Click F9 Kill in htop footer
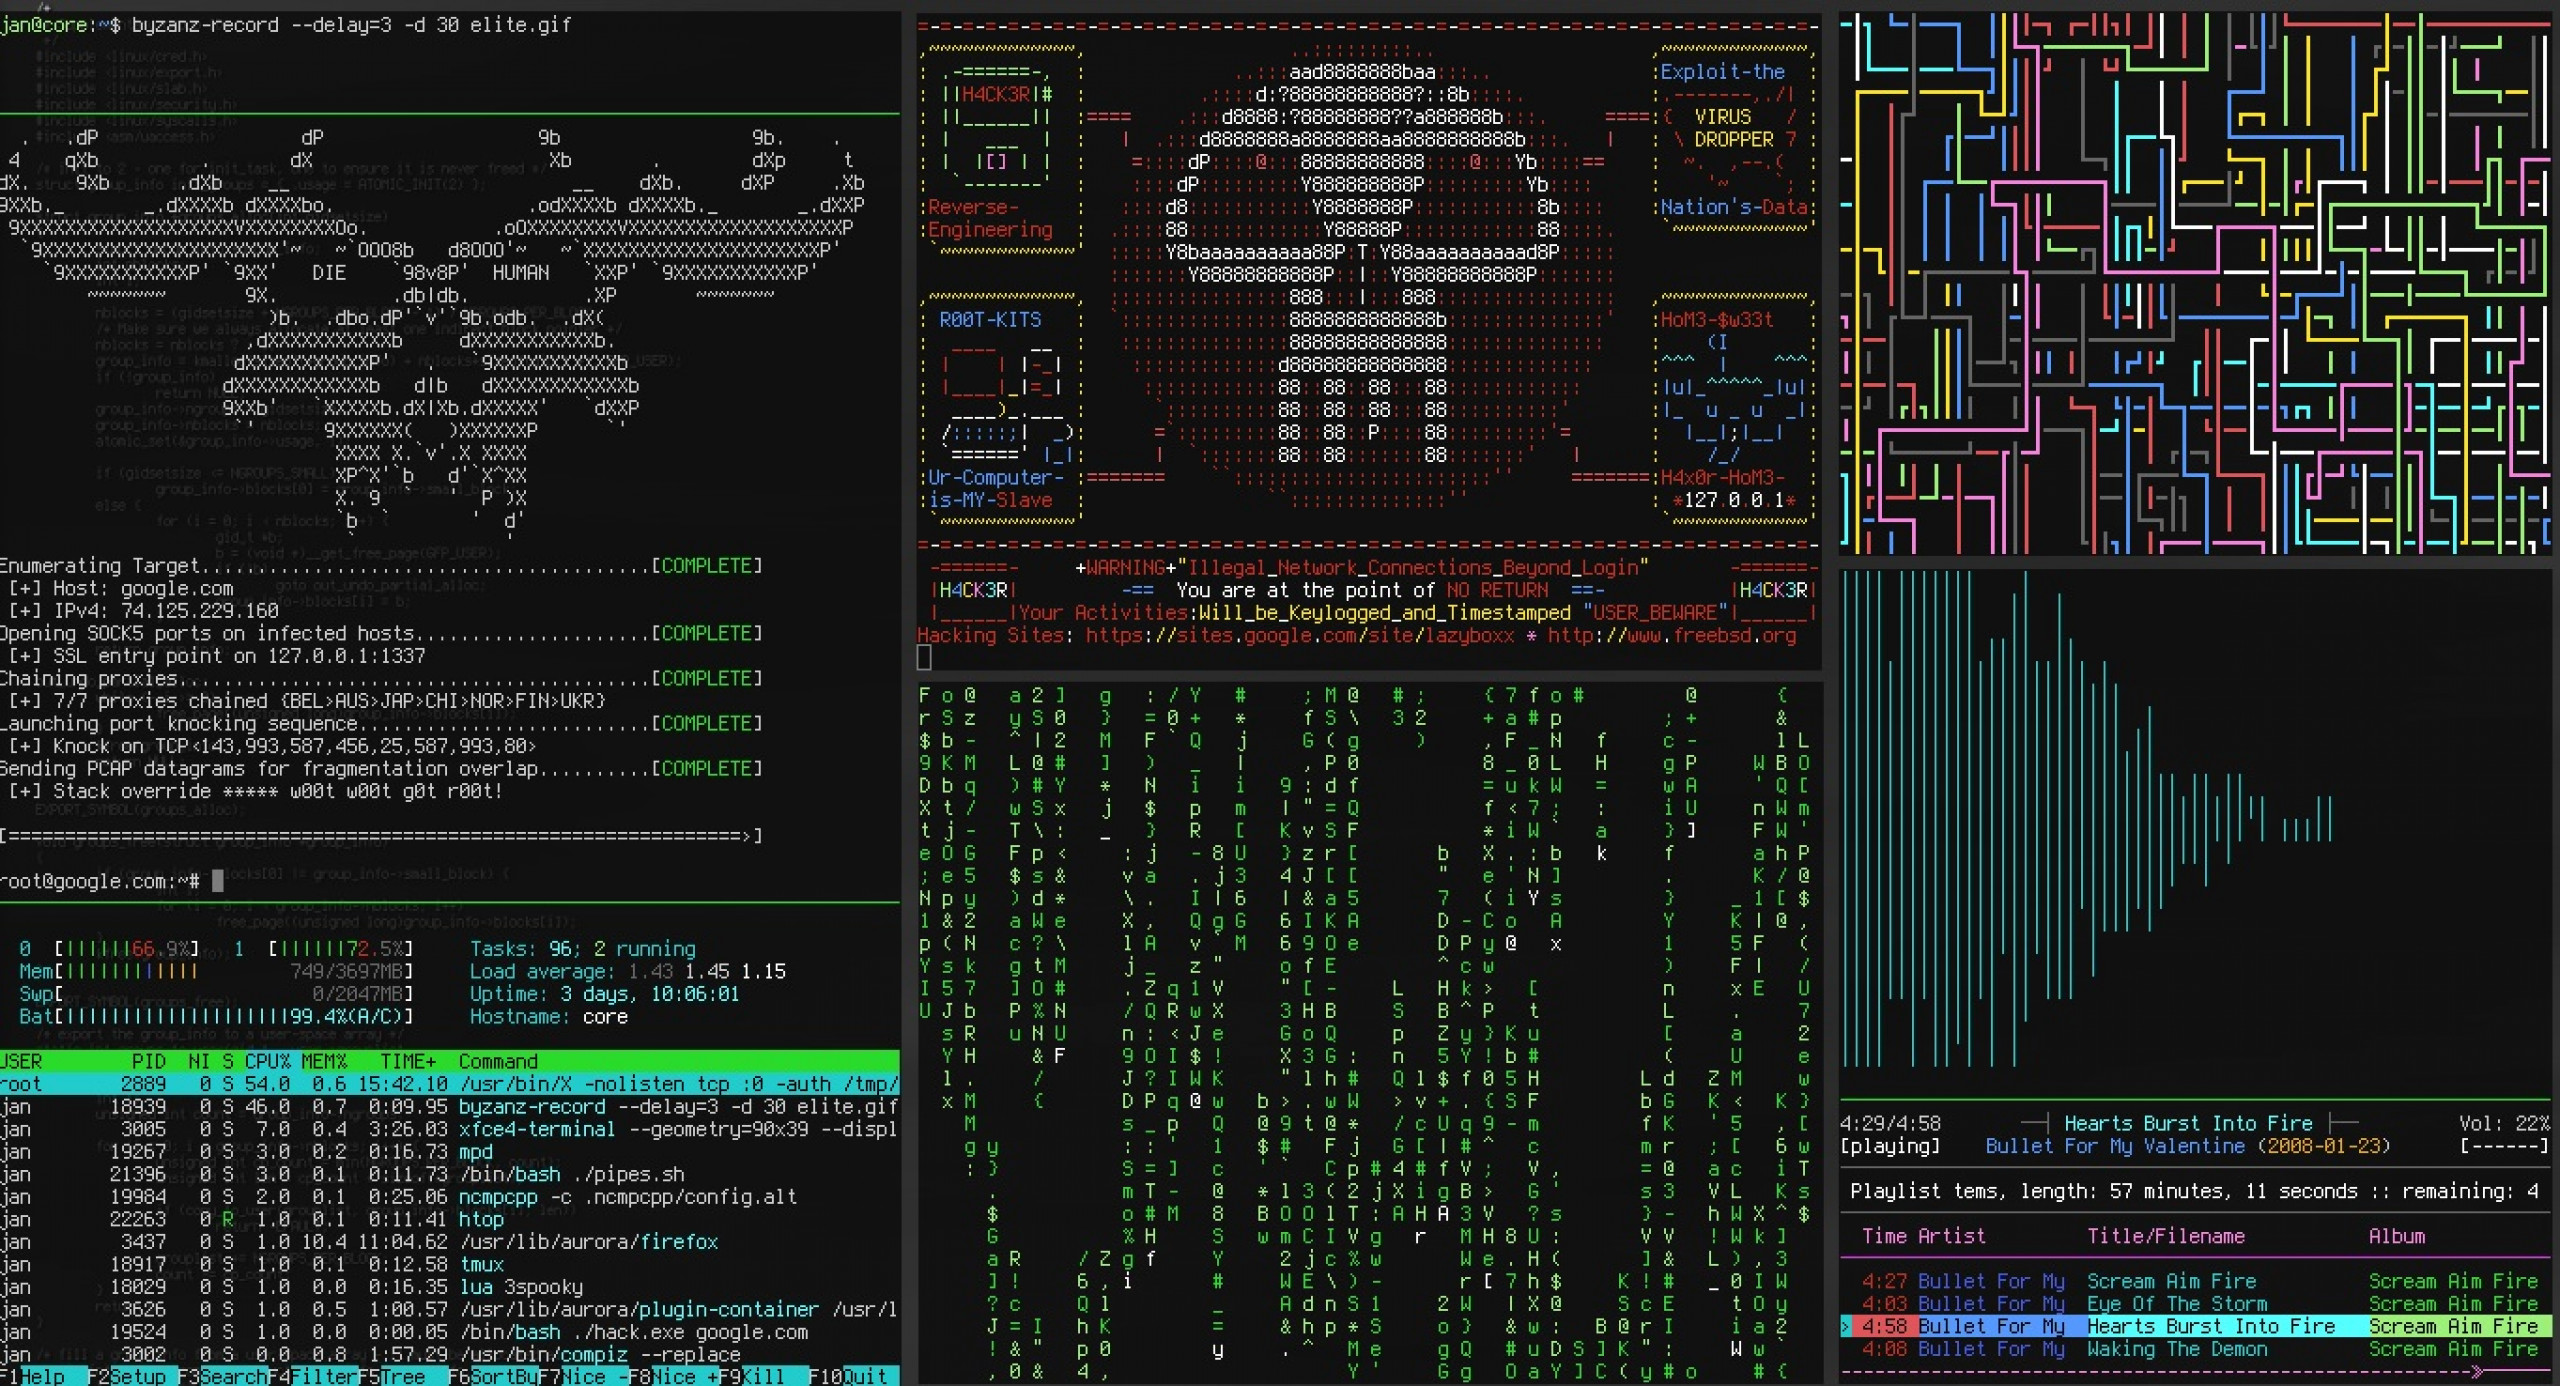 pos(762,1376)
